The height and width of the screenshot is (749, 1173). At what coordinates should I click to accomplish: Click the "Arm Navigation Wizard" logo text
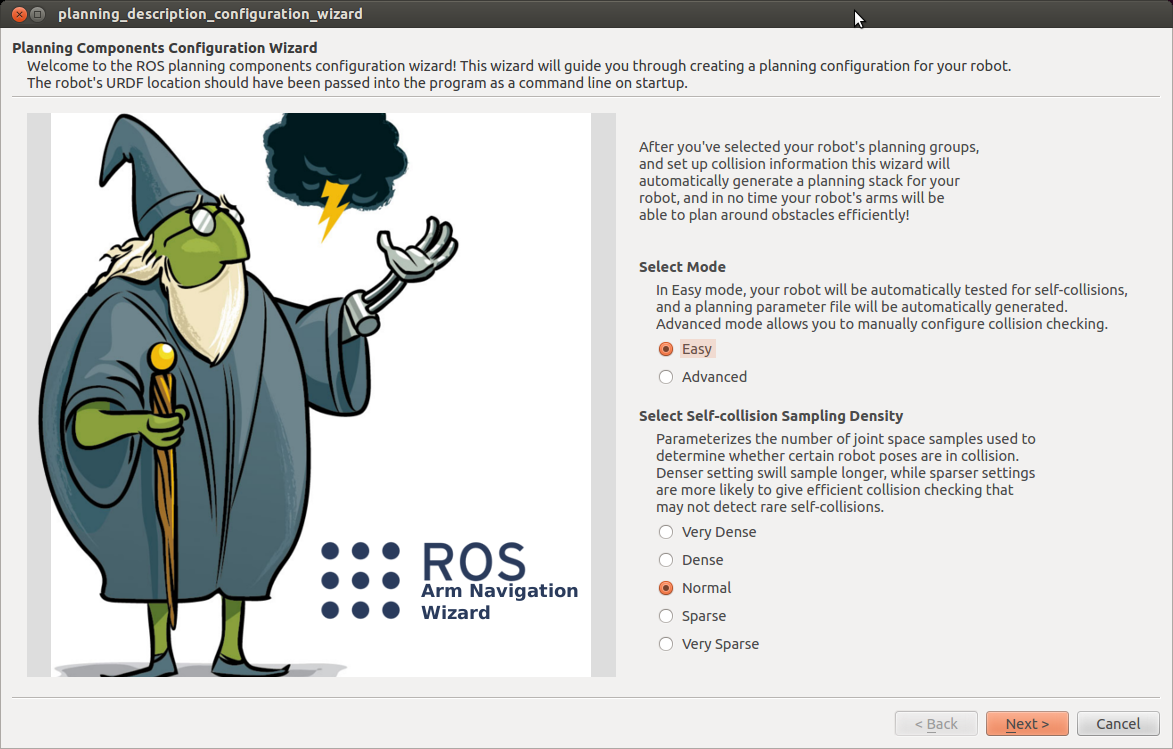[499, 601]
